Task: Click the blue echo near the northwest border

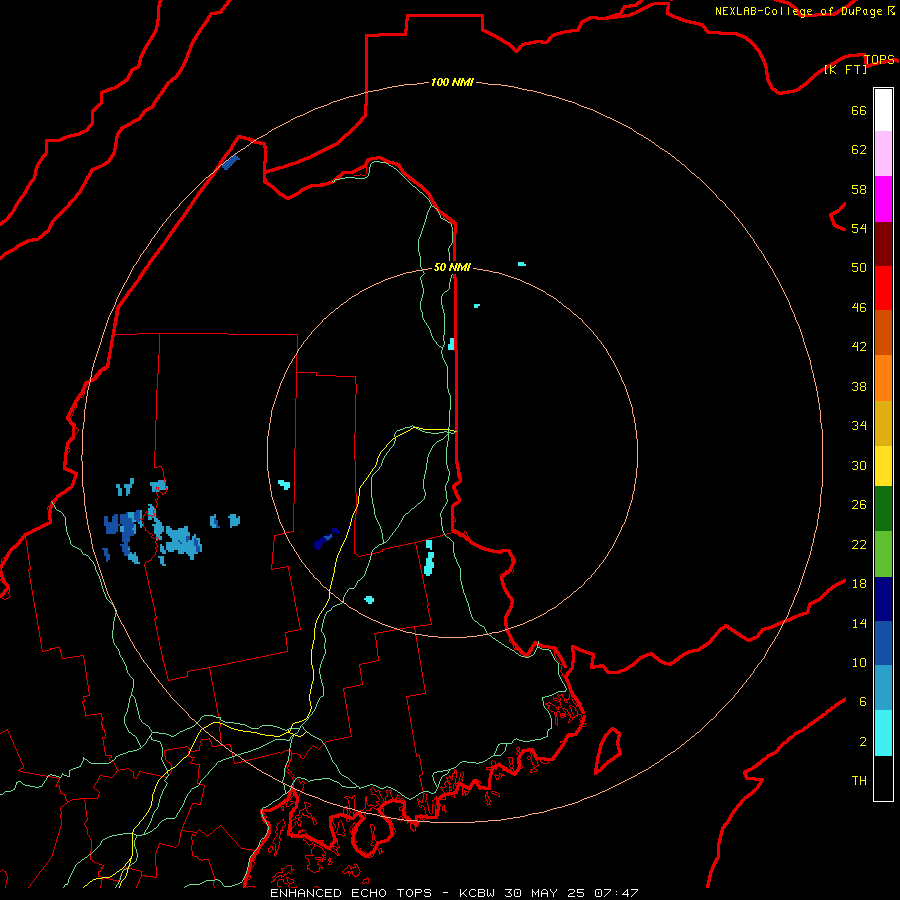Action: (230, 162)
